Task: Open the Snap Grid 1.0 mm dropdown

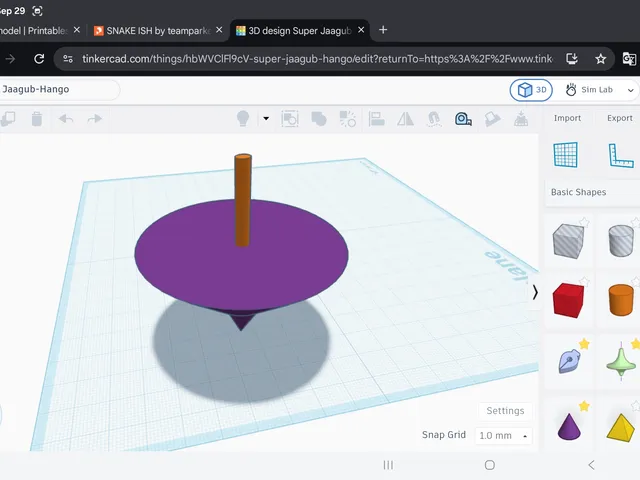Action: click(504, 436)
